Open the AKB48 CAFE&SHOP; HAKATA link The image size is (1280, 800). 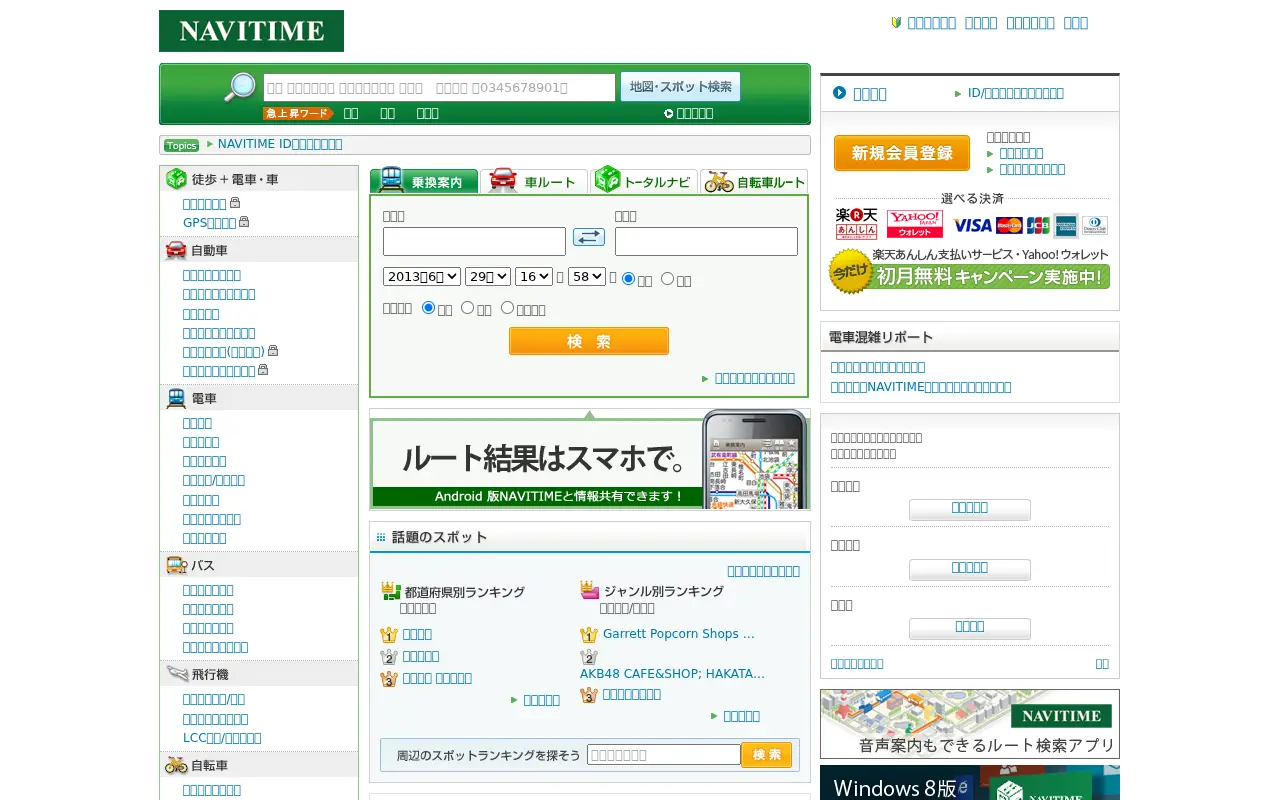click(x=672, y=674)
